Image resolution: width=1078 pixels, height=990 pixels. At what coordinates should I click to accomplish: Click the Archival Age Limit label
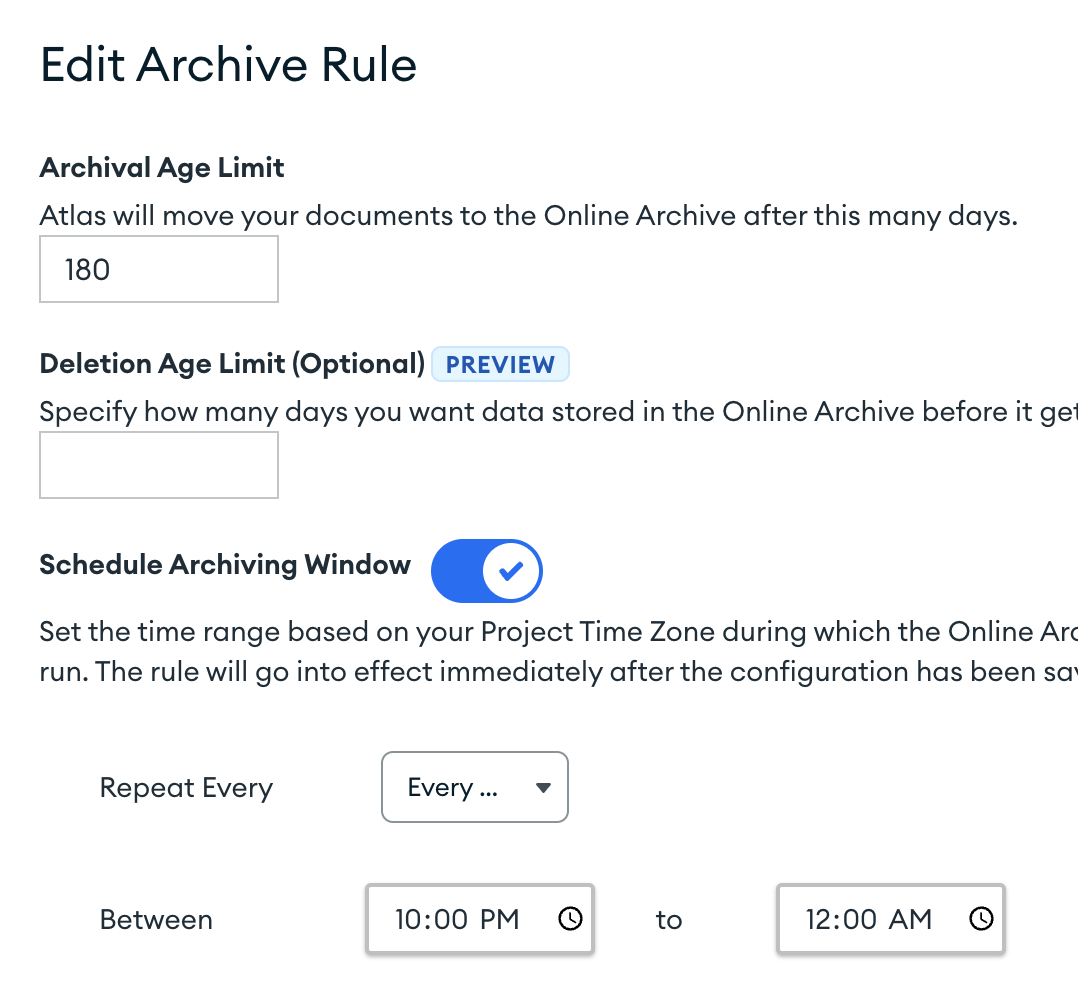162,168
